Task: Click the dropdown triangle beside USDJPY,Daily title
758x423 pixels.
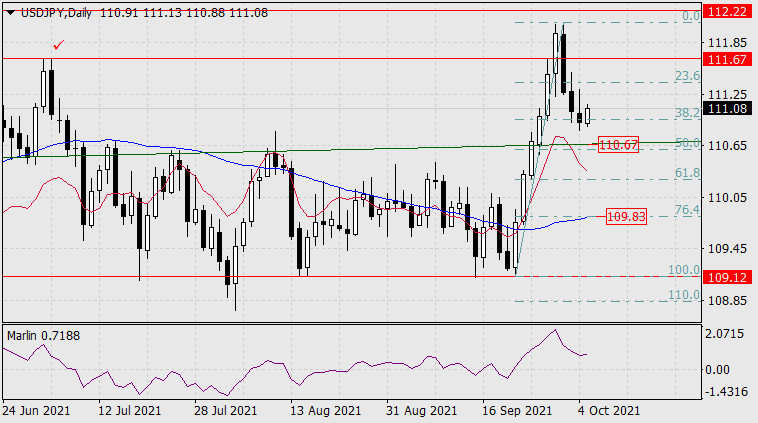Action: [x=10, y=13]
